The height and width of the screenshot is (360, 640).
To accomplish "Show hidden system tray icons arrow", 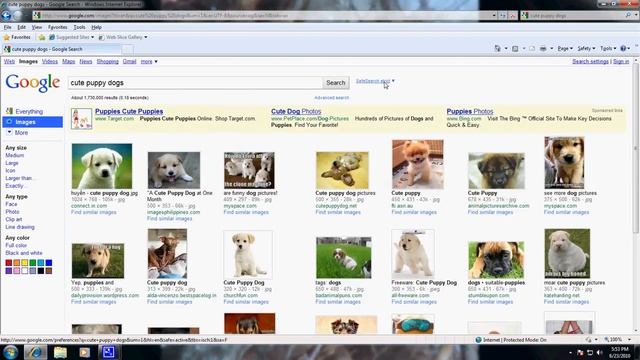I will pyautogui.click(x=570, y=352).
